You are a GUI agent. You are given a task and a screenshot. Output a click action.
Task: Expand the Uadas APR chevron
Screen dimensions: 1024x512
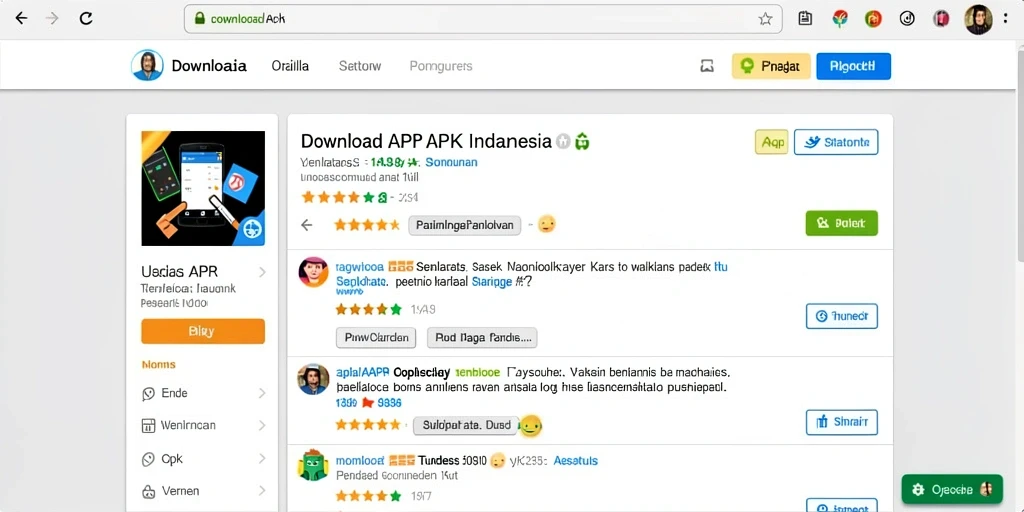pyautogui.click(x=262, y=272)
